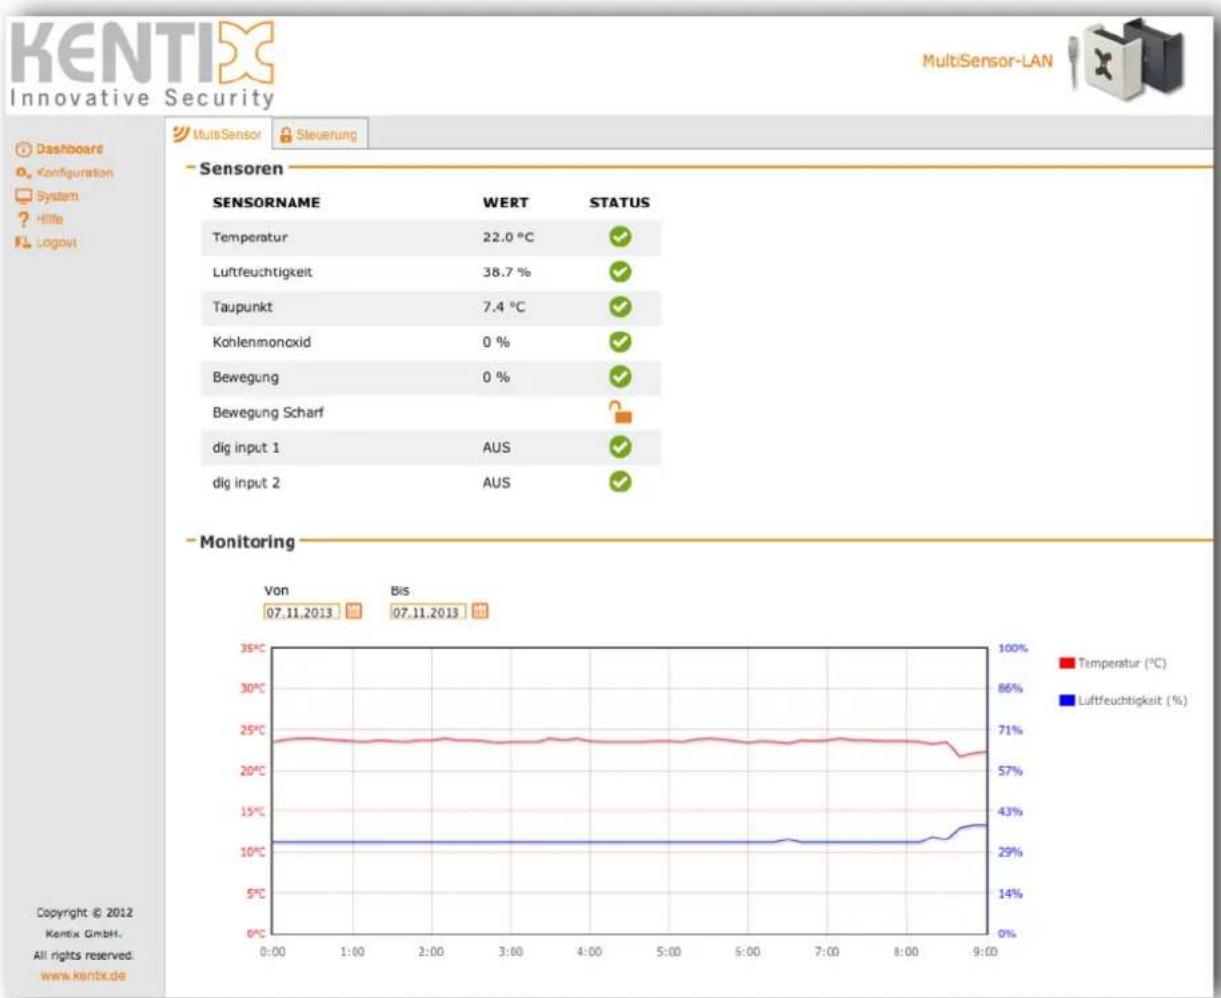Open the System sidebar link
1221x998 pixels.
pos(57,195)
